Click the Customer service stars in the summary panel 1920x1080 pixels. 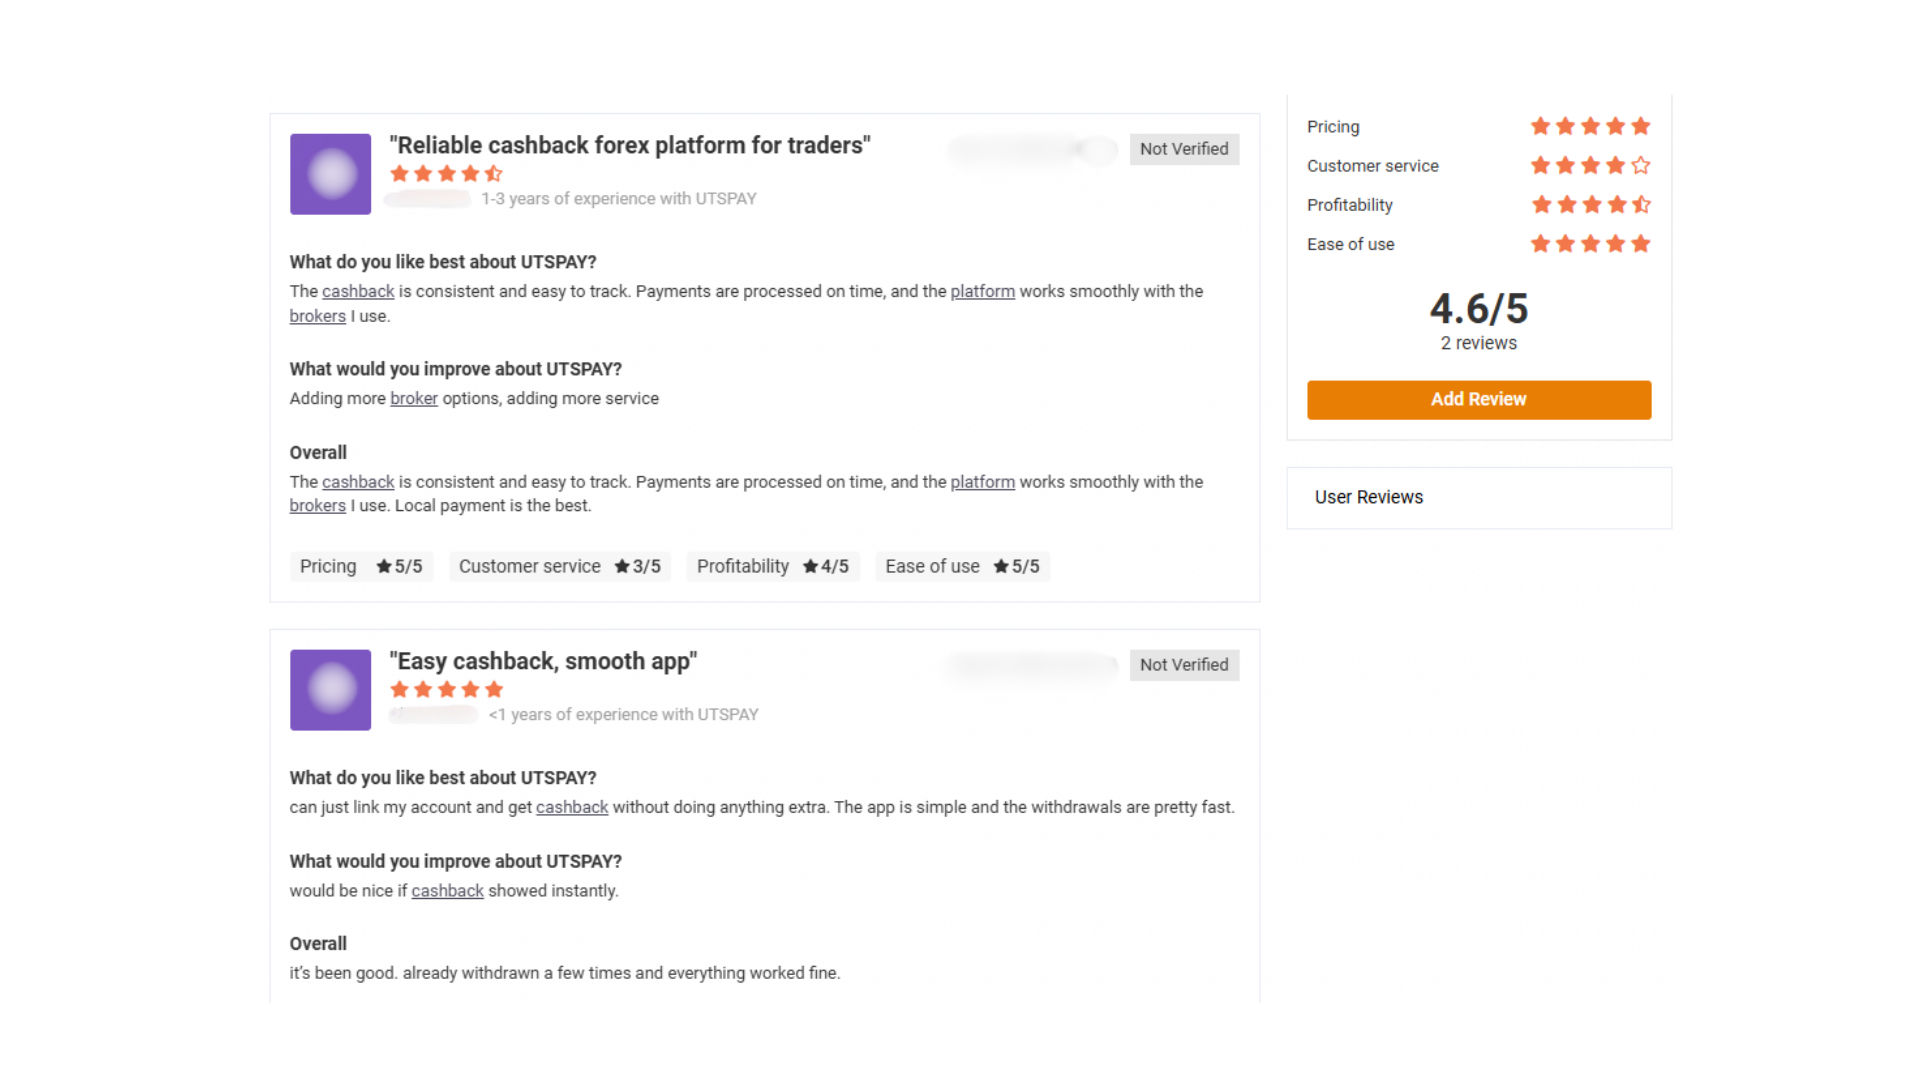coord(1590,165)
